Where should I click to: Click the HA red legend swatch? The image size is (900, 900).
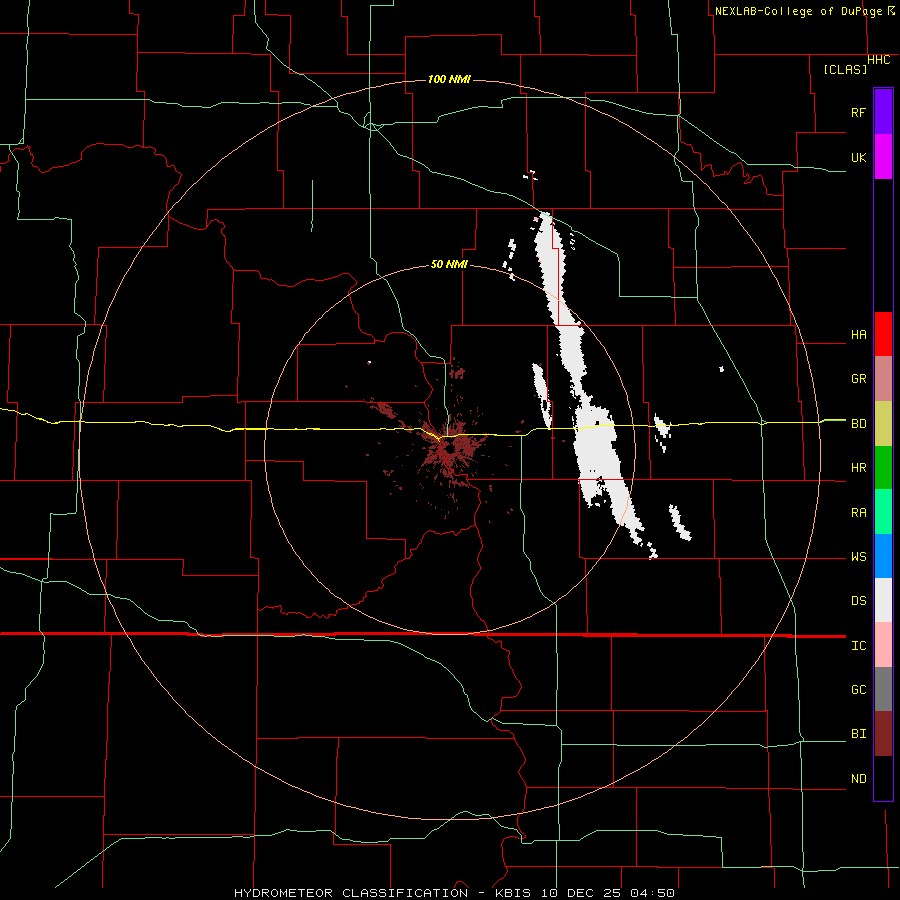(883, 334)
